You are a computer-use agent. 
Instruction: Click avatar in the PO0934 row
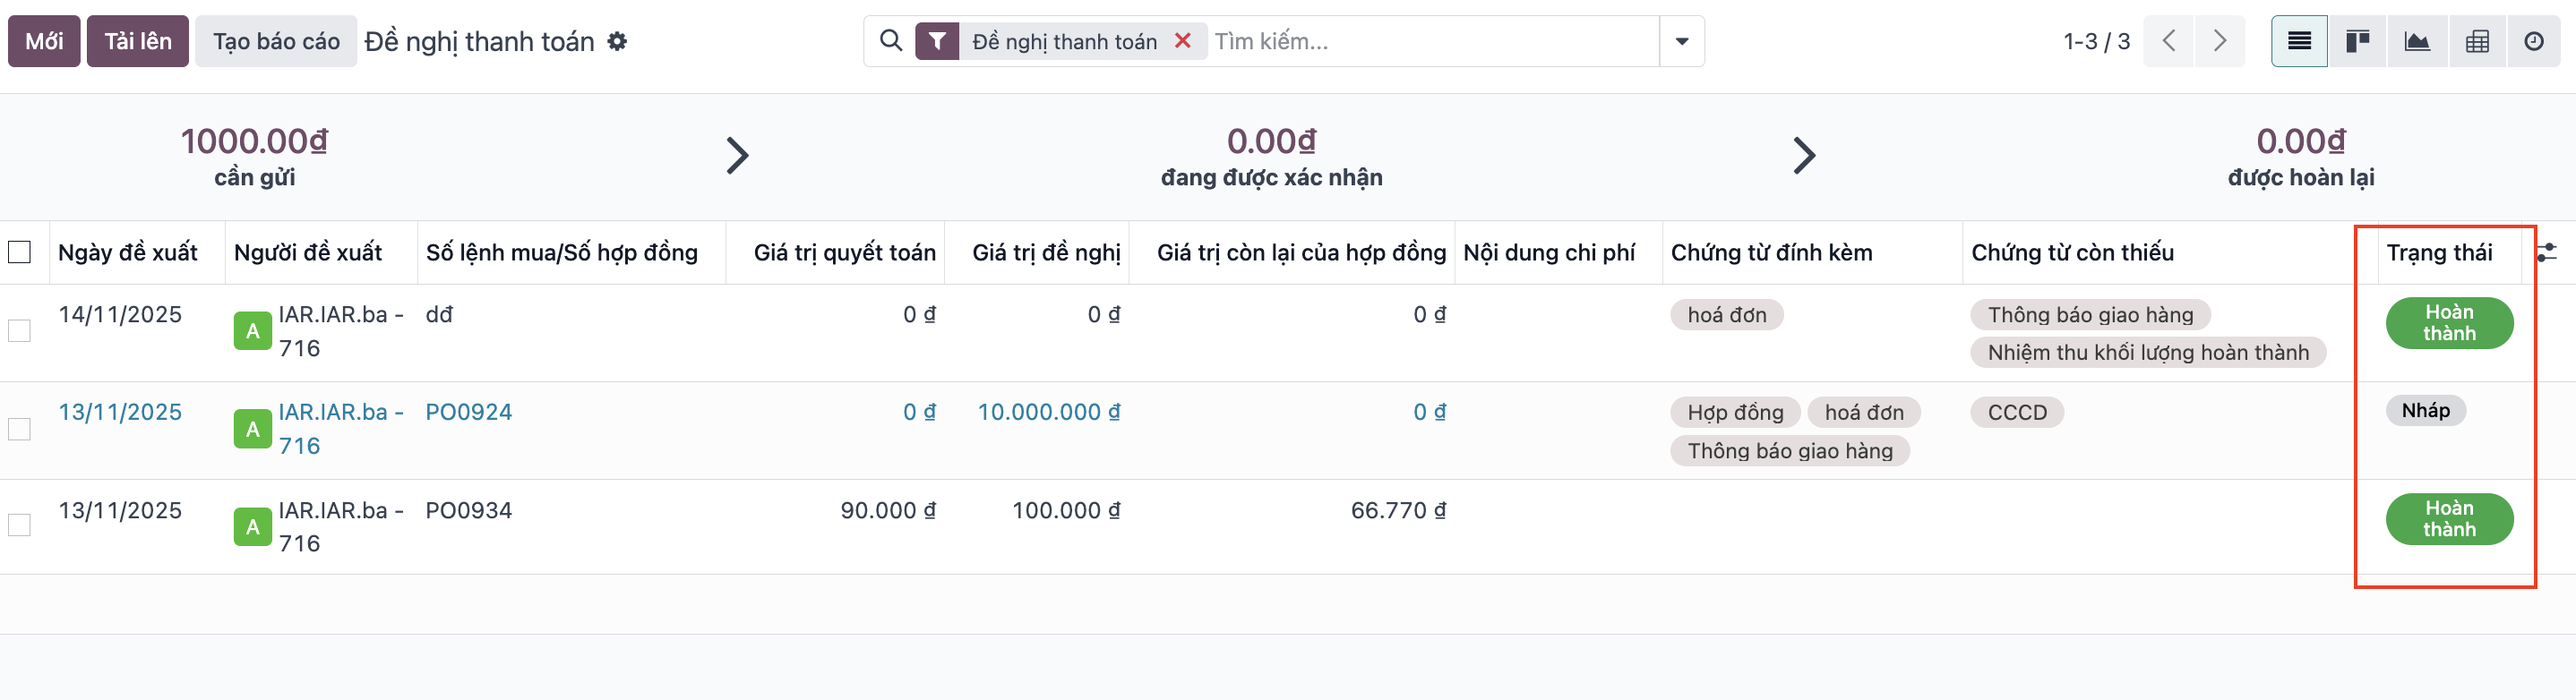252,527
